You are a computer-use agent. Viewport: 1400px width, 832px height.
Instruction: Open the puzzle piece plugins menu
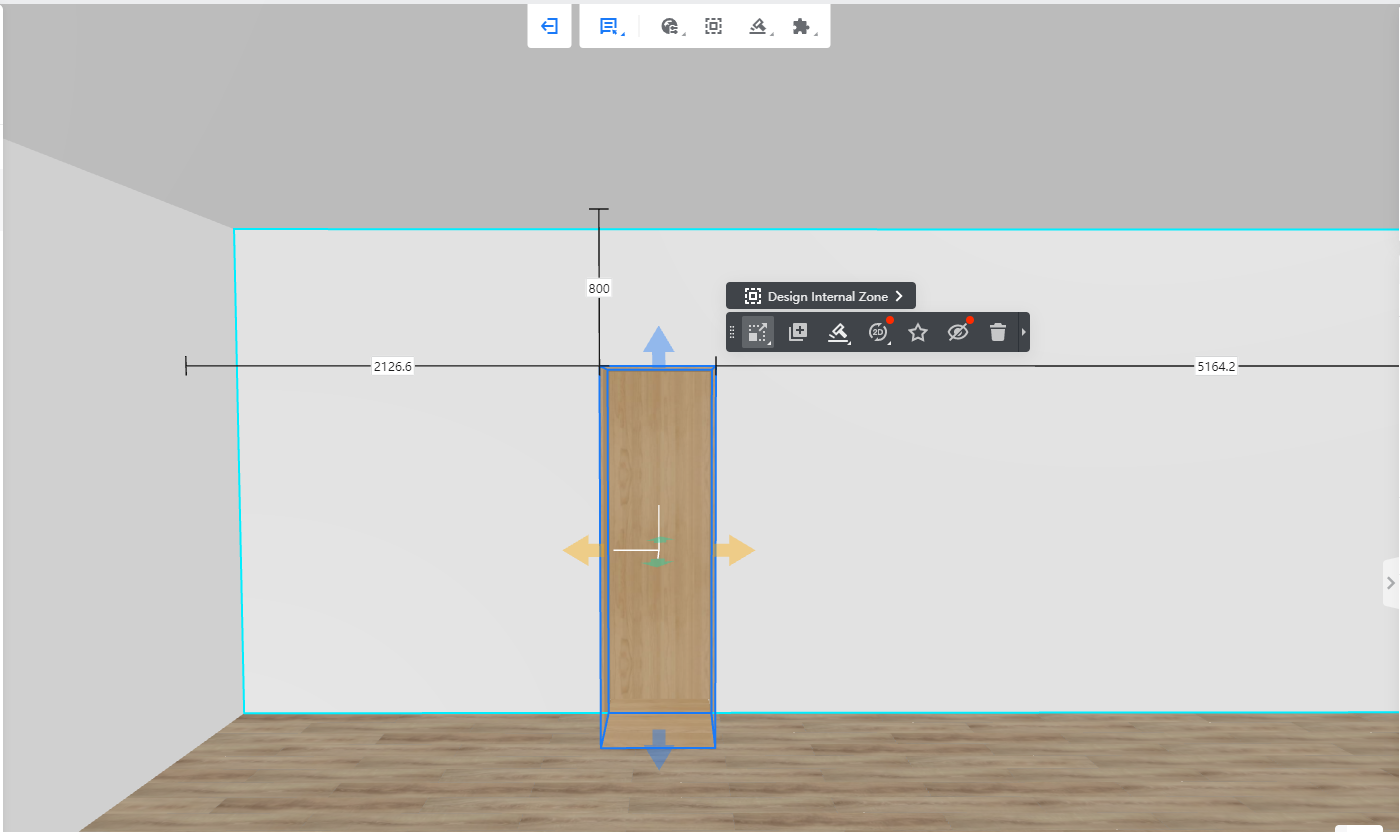[801, 27]
